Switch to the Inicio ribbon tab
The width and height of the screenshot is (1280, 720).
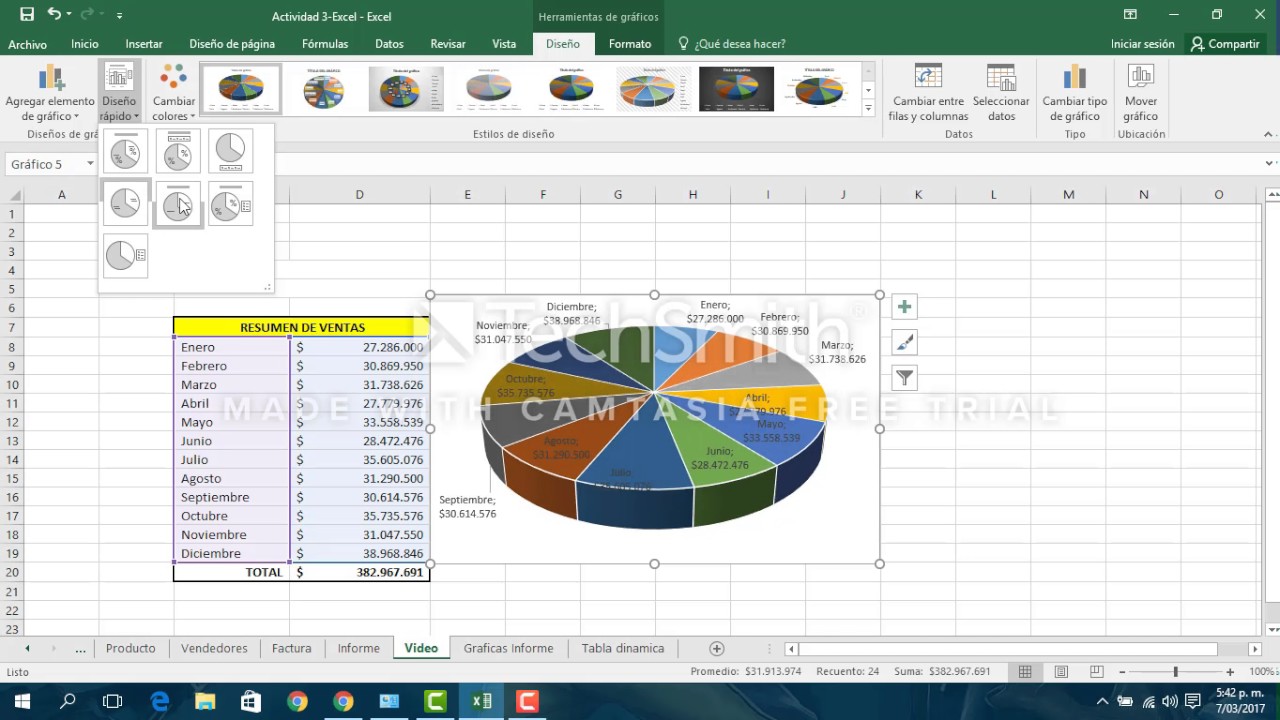click(x=85, y=44)
